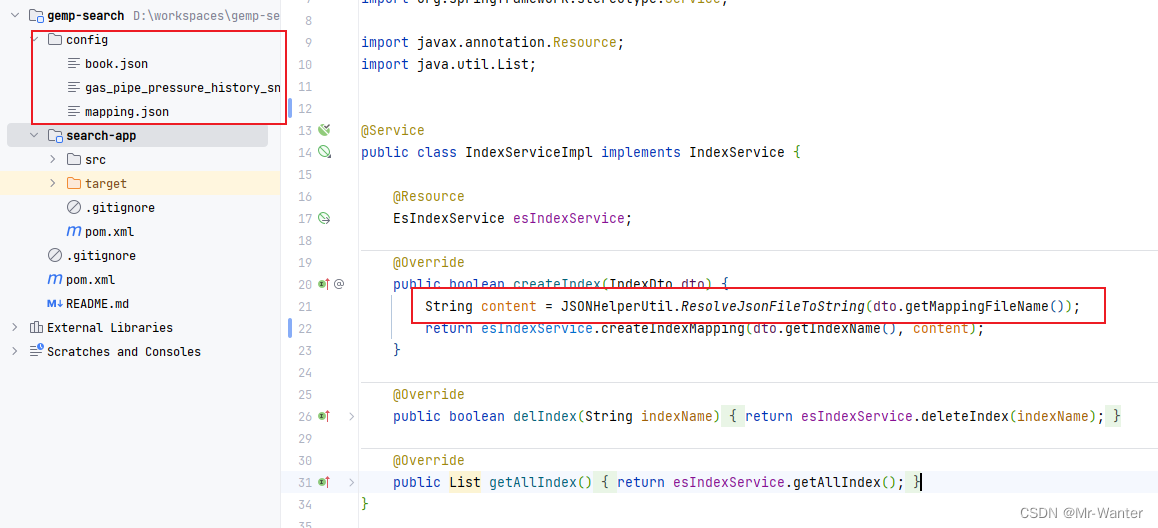
Task: Click the config folder icon
Action: point(54,39)
